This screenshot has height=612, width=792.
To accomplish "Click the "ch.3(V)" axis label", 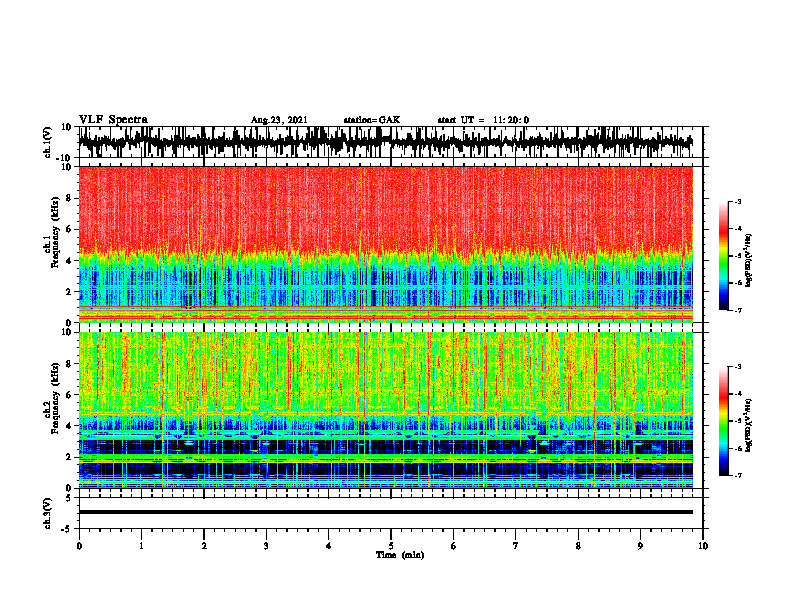I will click(48, 513).
